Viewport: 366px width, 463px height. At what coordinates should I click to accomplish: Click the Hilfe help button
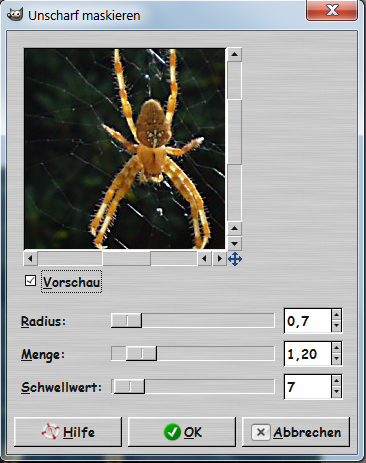click(68, 432)
